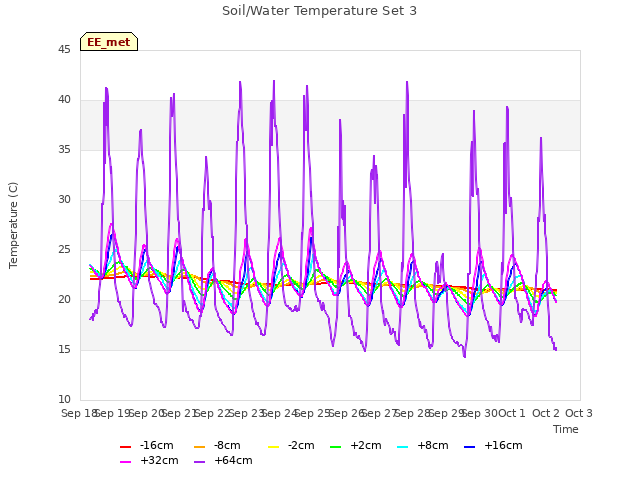This screenshot has width=640, height=480.
Task: Click the 40 y-axis tick label
Action: pyautogui.click(x=64, y=100)
